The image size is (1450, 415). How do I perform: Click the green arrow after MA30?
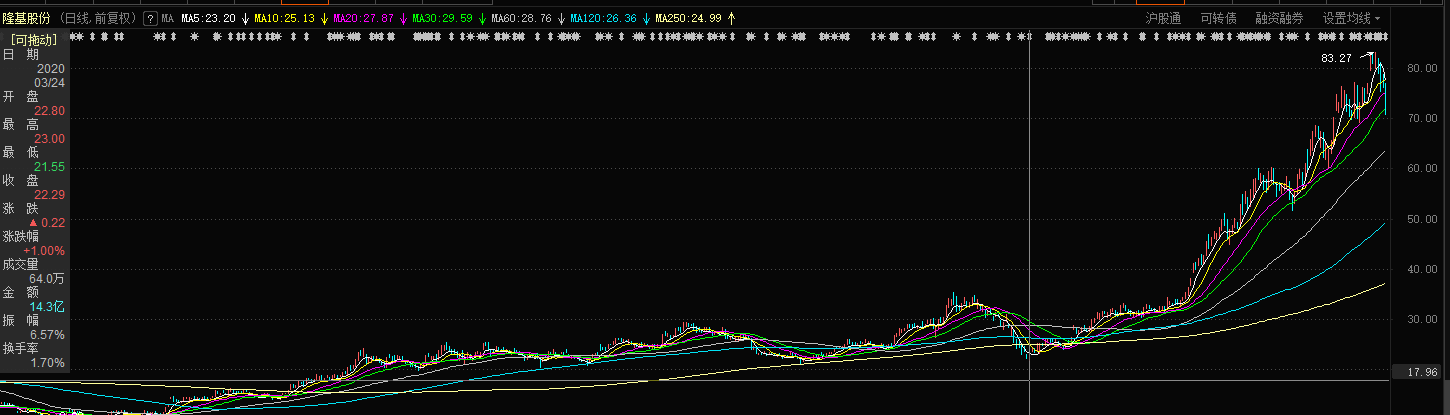[482, 19]
